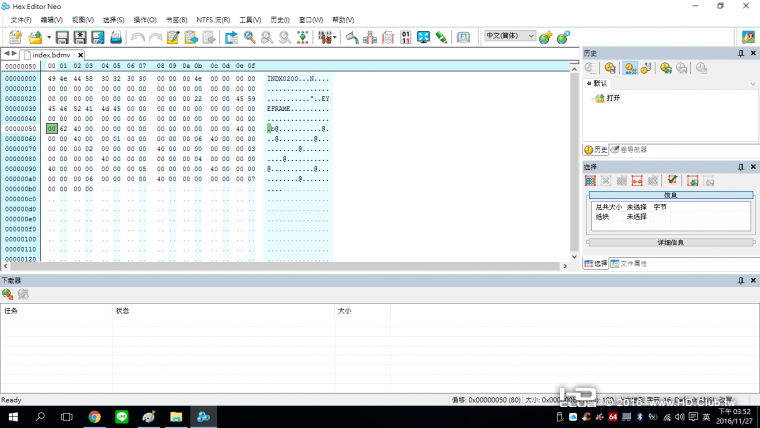Screen dimensions: 760x428
Task: Click the row offset 00000030
Action: coord(21,109)
